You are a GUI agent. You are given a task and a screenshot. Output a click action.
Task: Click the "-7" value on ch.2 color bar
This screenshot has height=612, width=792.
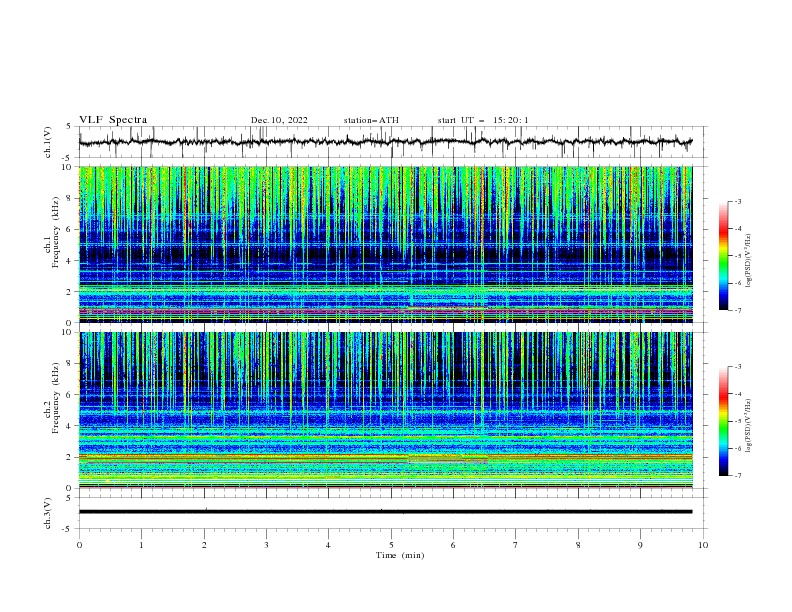tap(737, 475)
